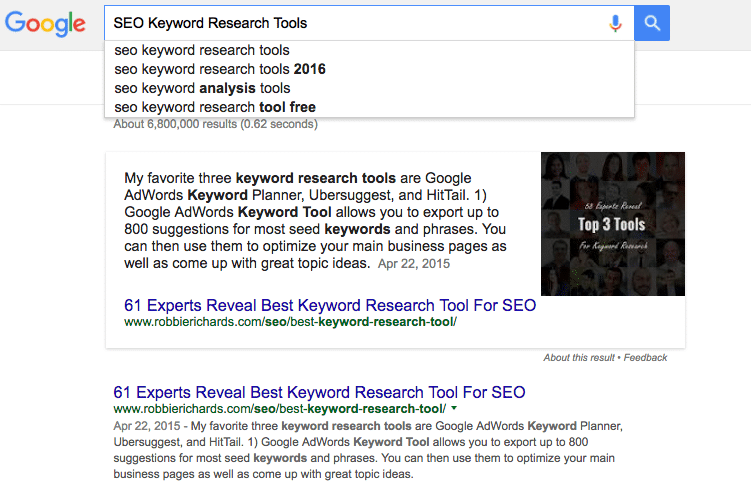This screenshot has height=495, width=751.
Task: Click the featured snippet green robbierichards.com URL
Action: click(x=290, y=322)
